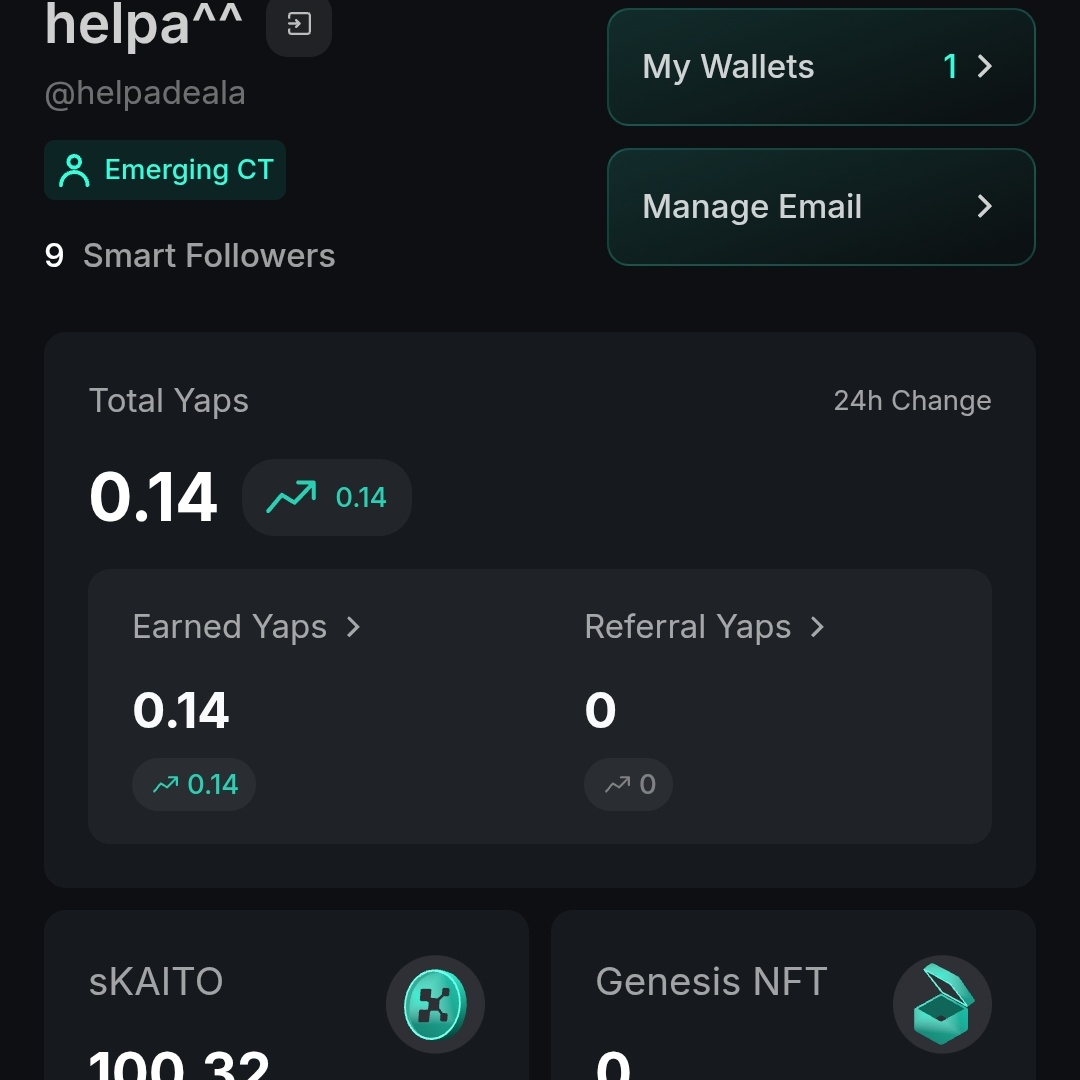This screenshot has height=1080, width=1080.
Task: Click the trend arrow in 24h change badge
Action: (290, 496)
